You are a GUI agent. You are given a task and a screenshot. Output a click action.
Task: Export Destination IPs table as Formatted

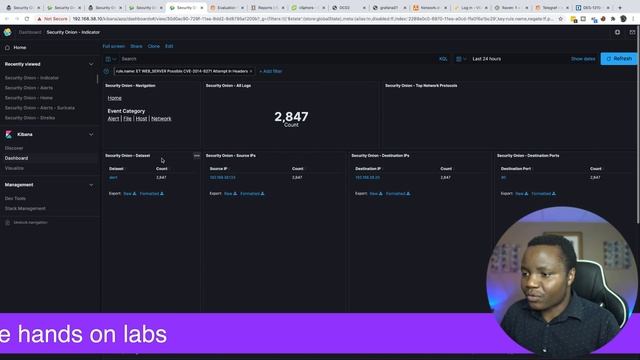398,194
